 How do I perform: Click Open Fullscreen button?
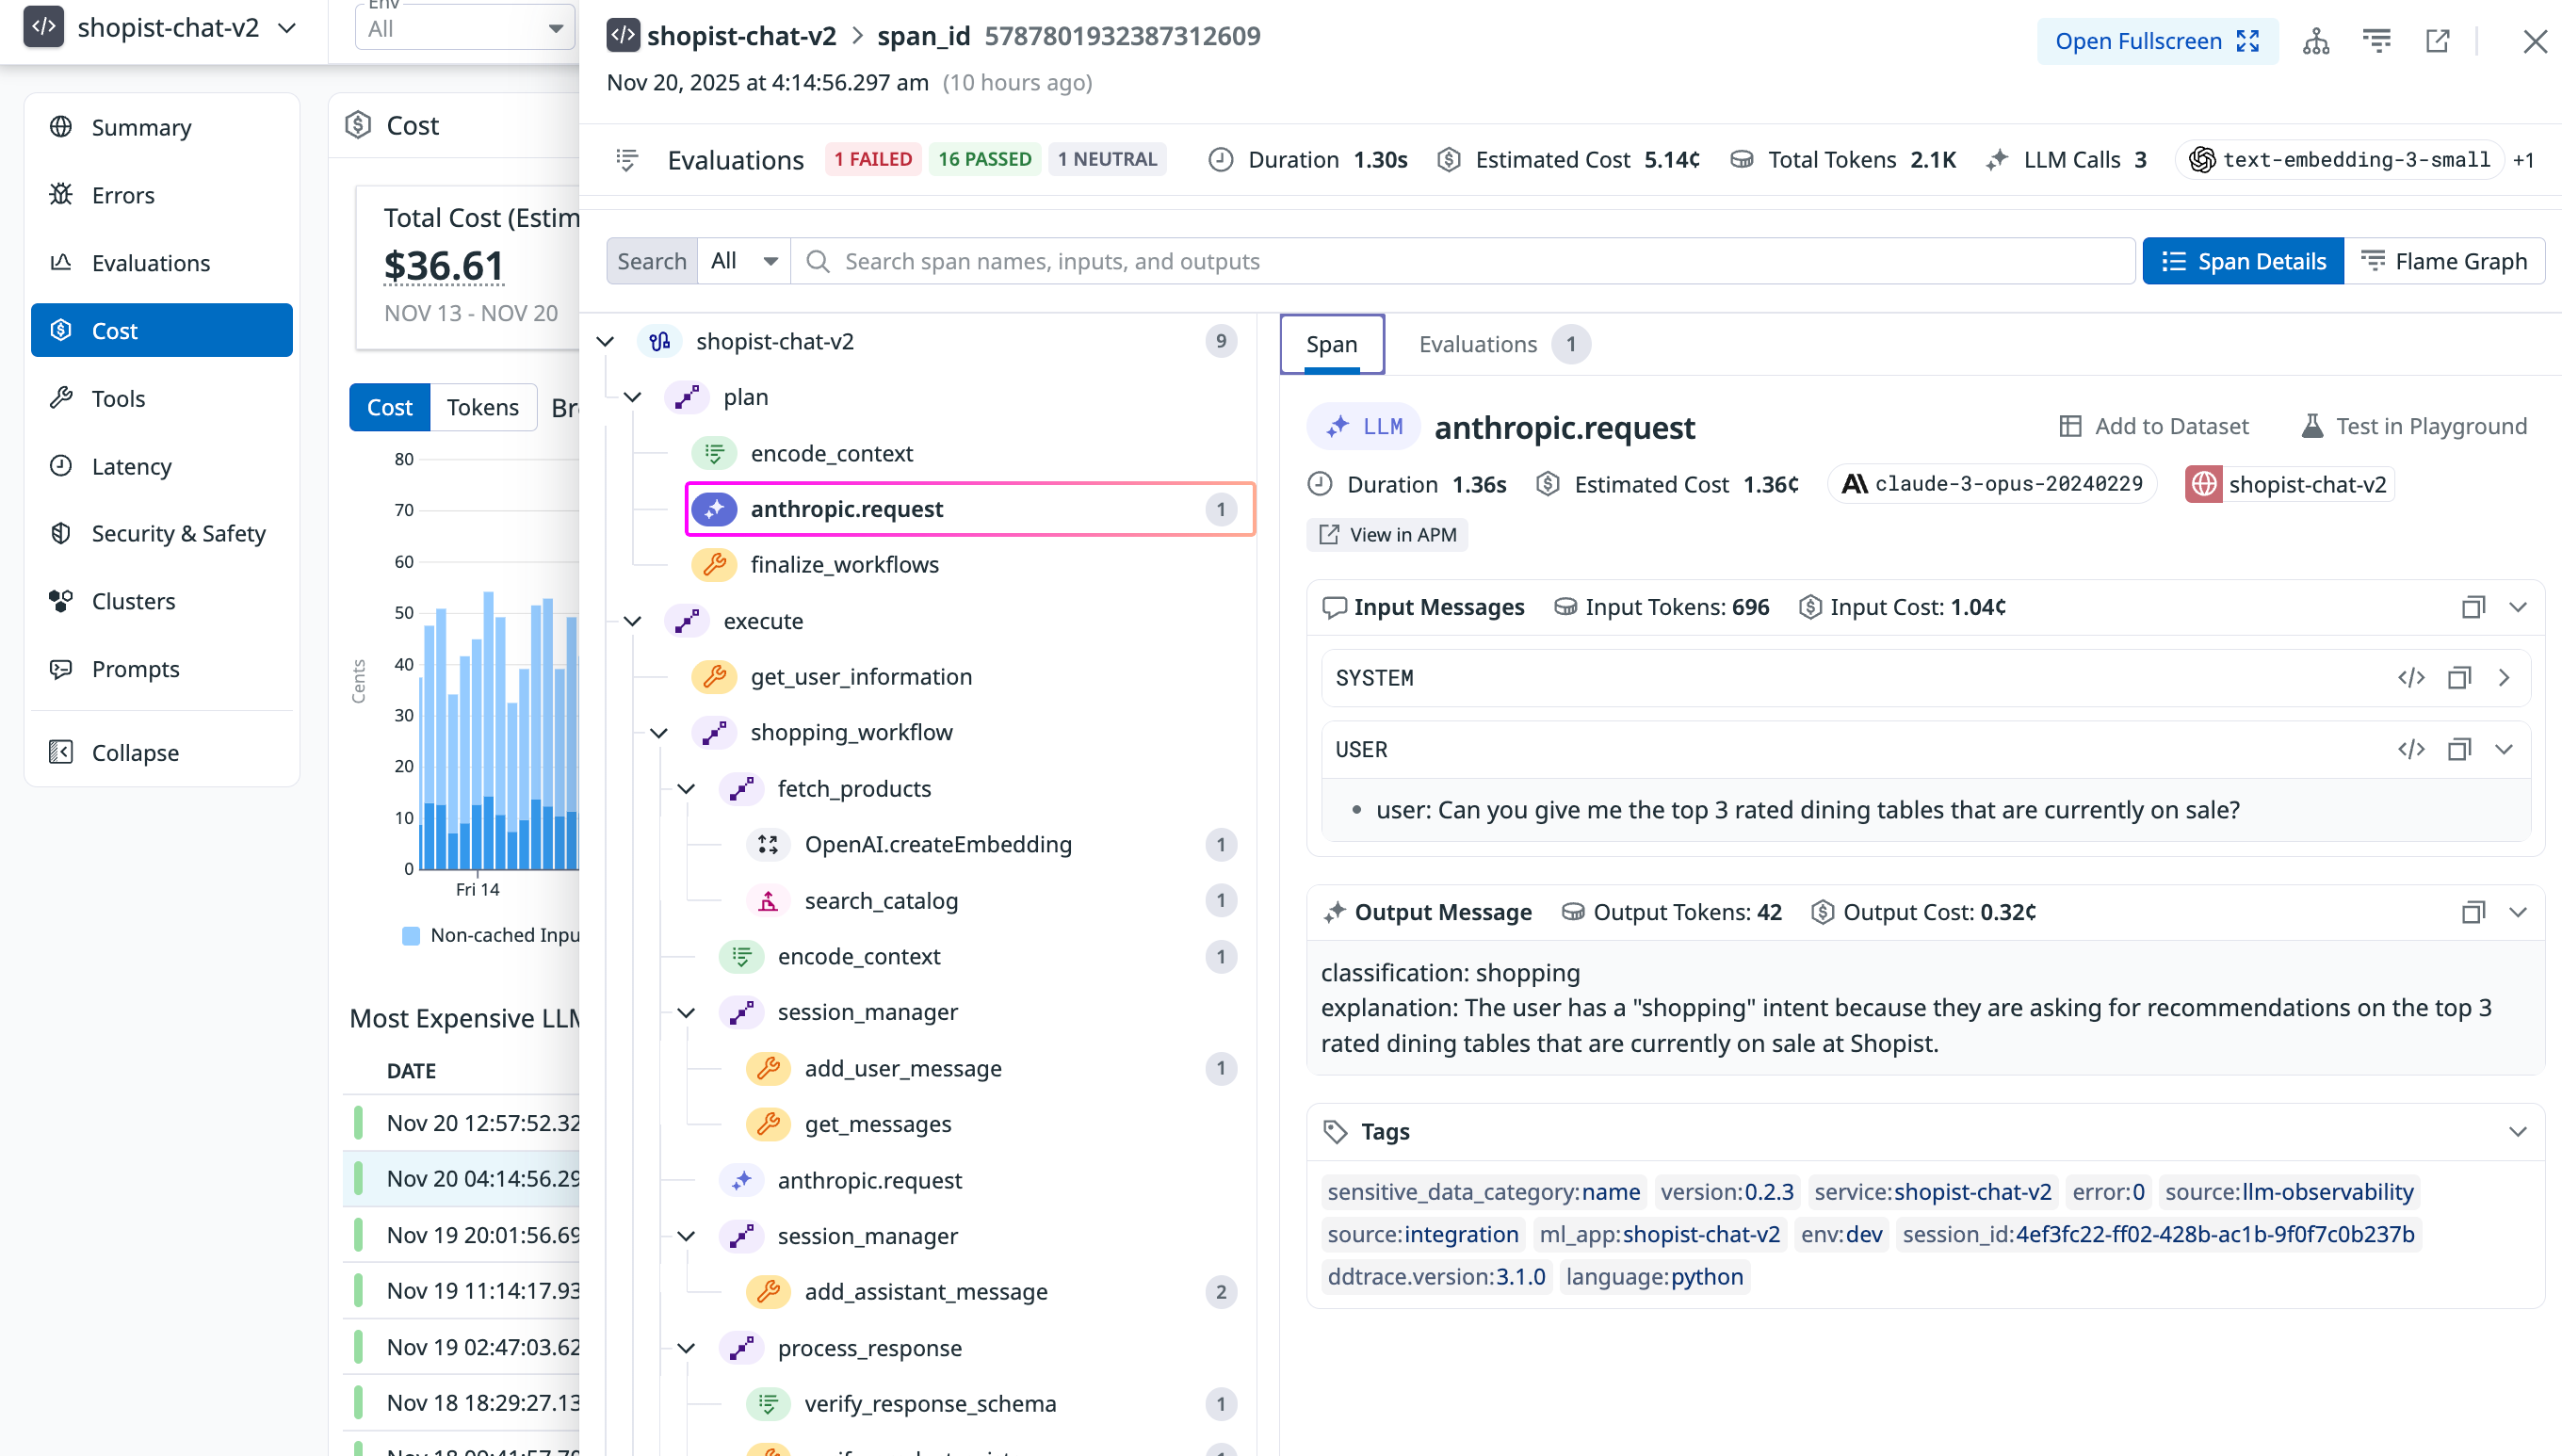tap(2157, 41)
